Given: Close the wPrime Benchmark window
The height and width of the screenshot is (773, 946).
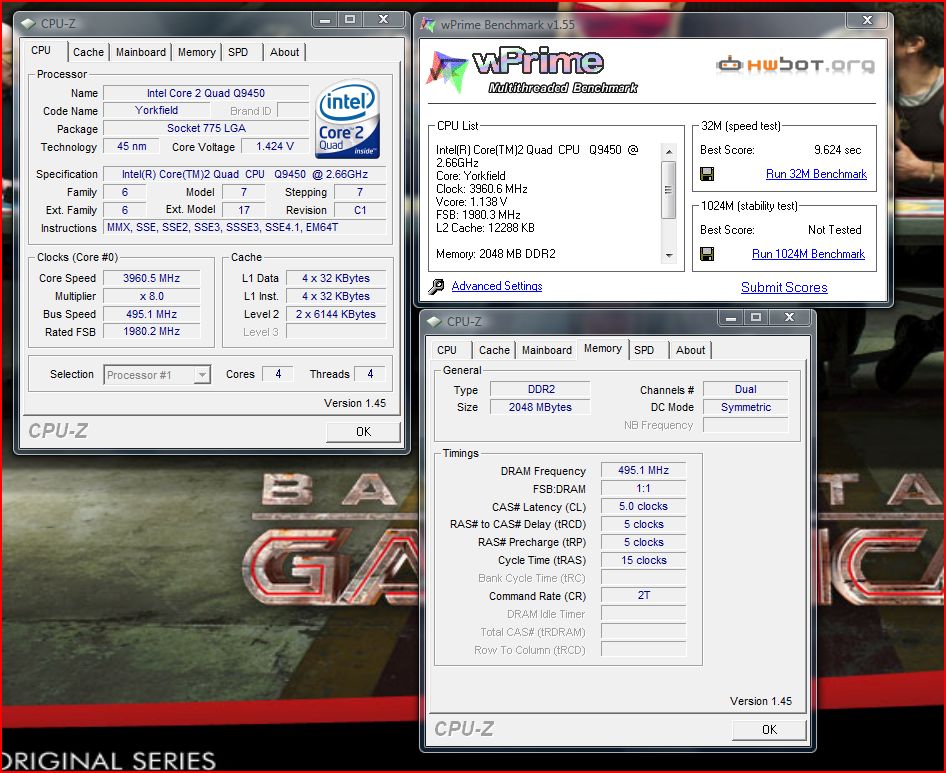Looking at the screenshot, I should [x=867, y=20].
